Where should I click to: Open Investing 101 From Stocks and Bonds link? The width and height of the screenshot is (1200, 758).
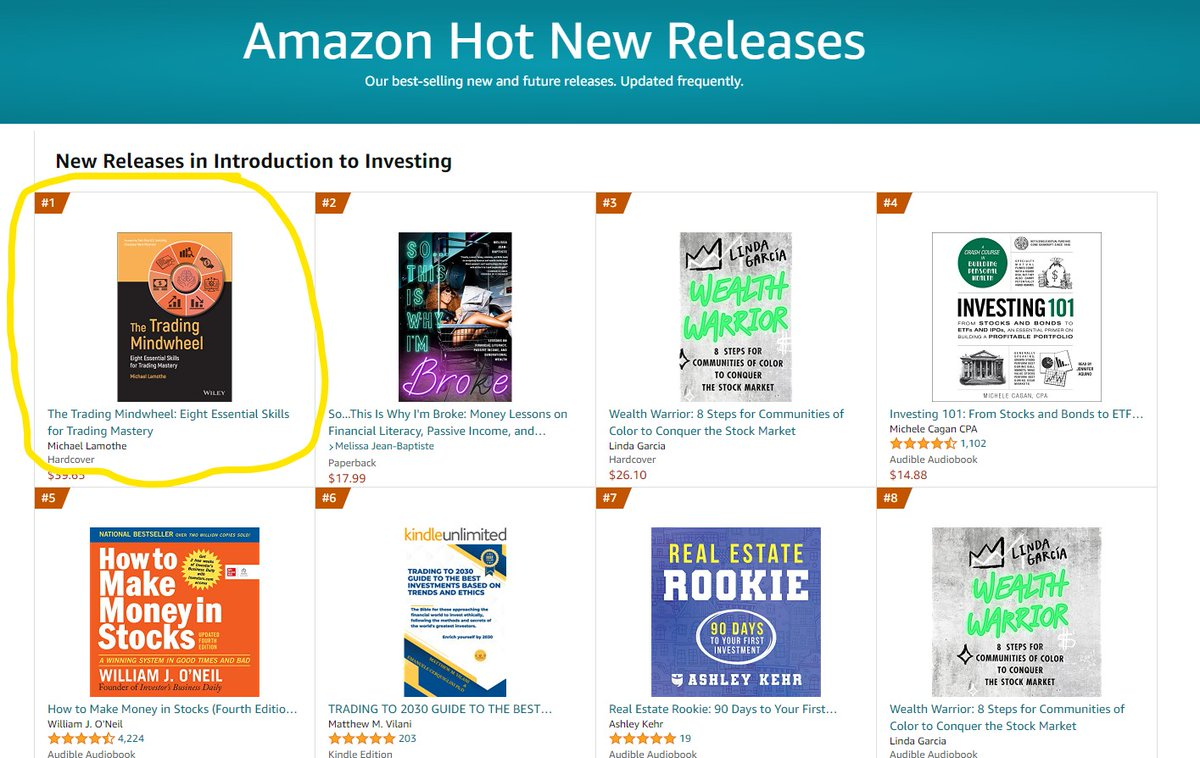(x=1016, y=414)
